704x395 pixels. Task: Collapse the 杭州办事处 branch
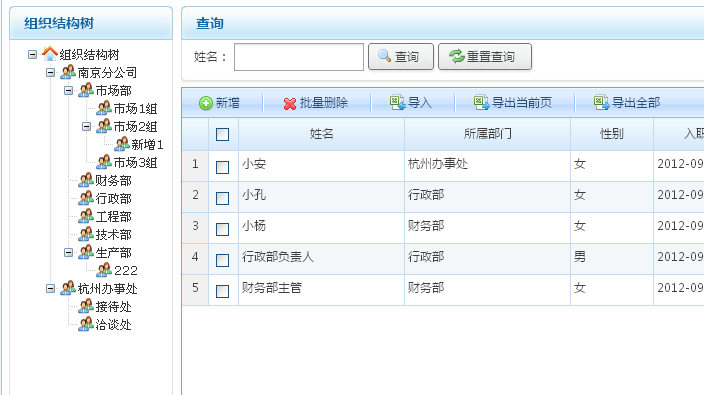50,288
